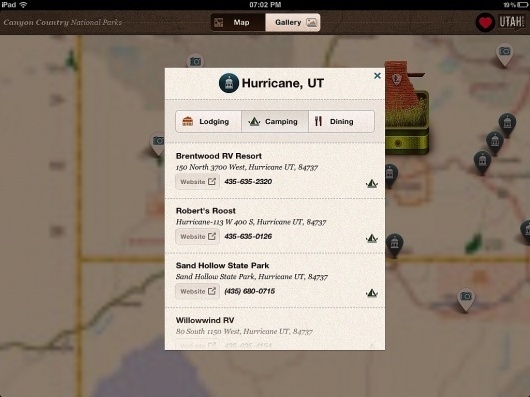530x397 pixels.
Task: Open Robert's Roost website
Action: tap(197, 237)
